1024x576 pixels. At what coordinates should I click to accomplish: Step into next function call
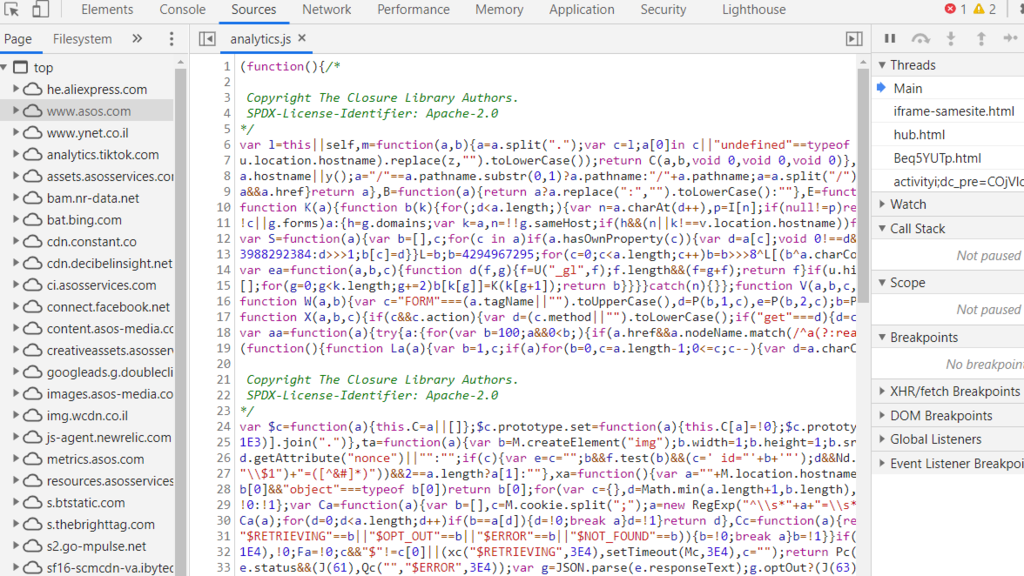[x=951, y=39]
